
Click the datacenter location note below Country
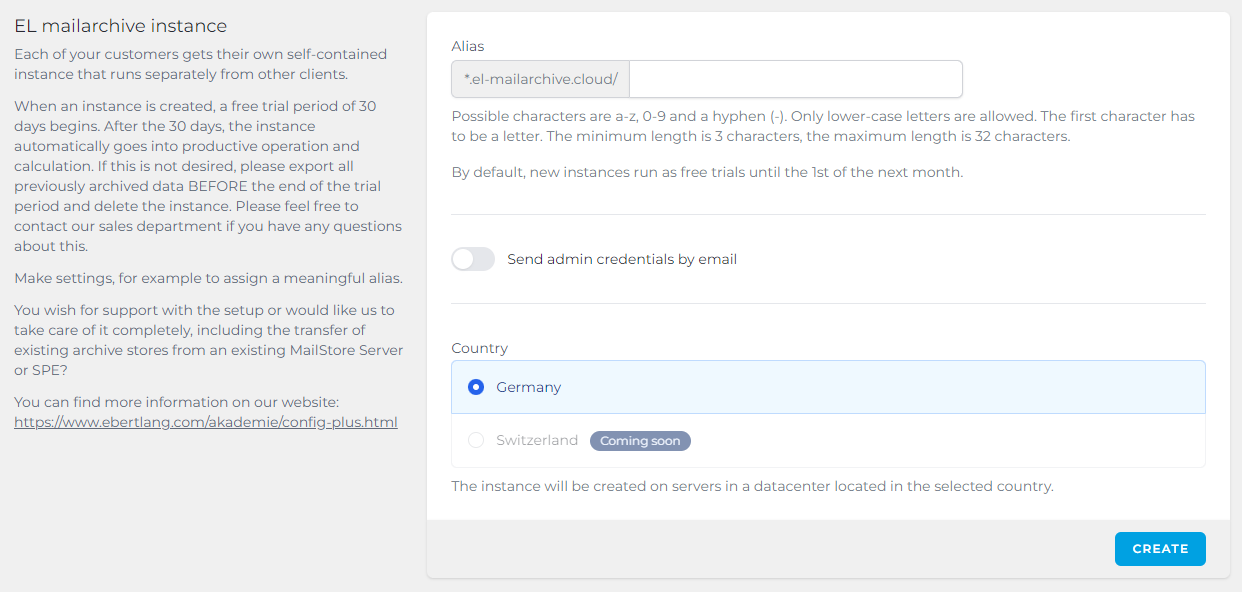(x=752, y=486)
